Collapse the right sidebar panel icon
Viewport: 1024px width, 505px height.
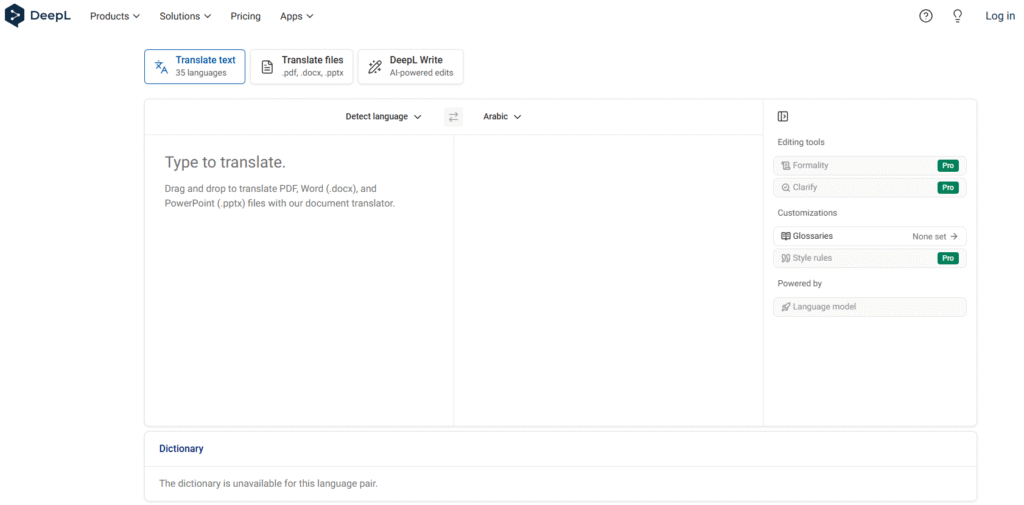783,117
